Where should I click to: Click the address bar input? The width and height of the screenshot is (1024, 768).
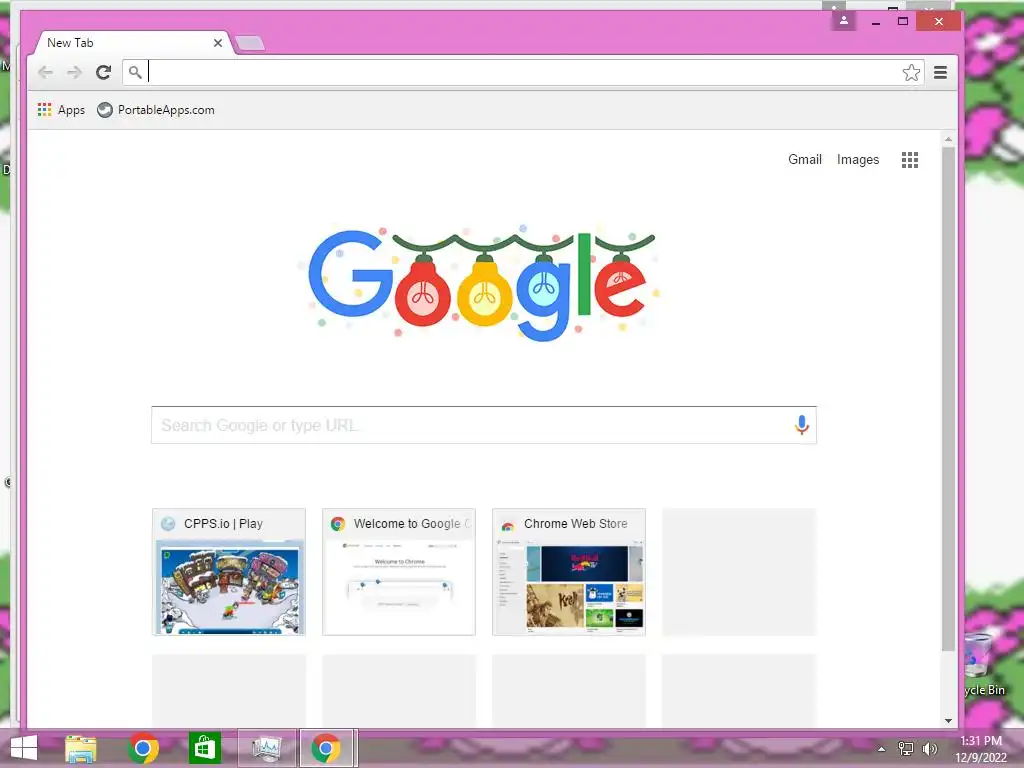point(522,72)
